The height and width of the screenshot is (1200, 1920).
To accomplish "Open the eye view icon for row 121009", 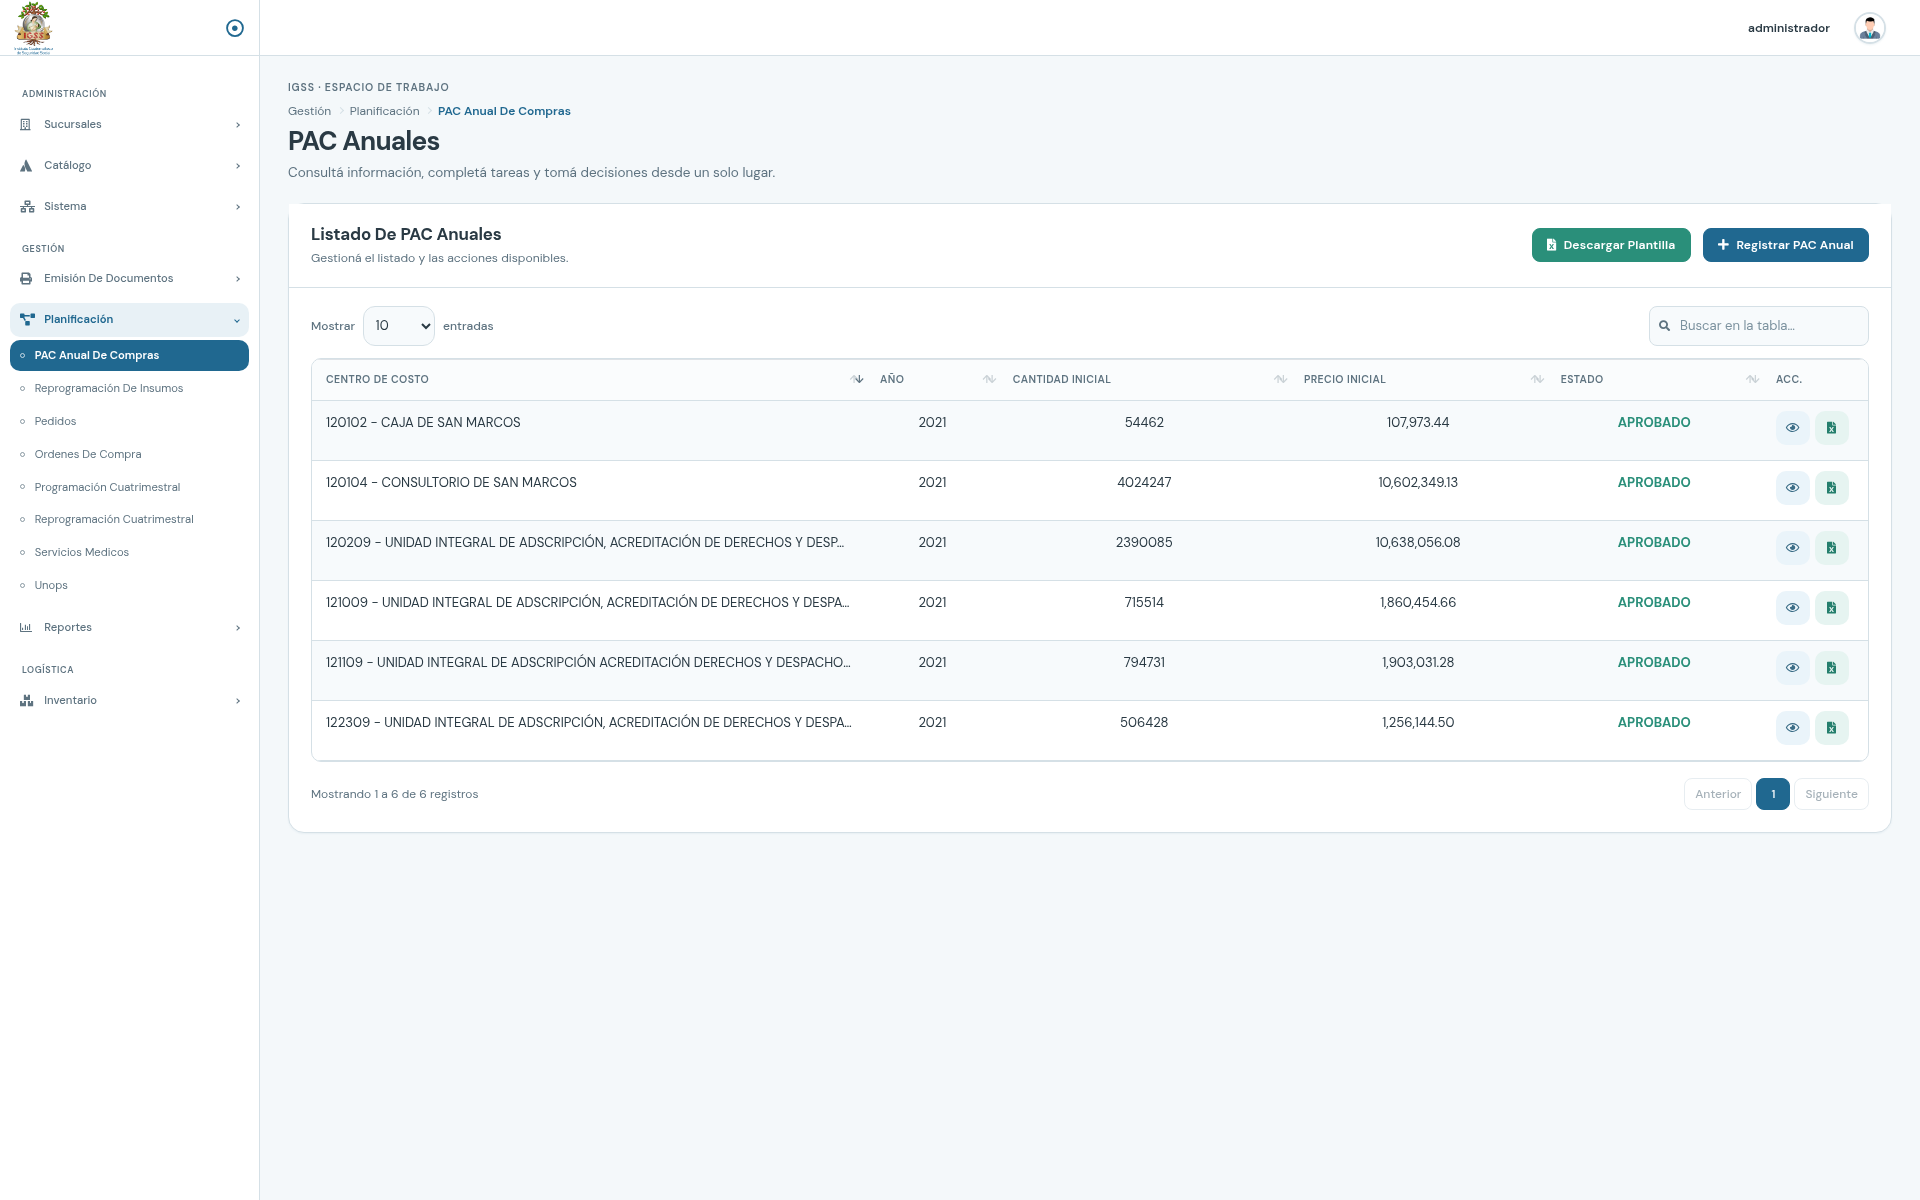I will [1792, 608].
